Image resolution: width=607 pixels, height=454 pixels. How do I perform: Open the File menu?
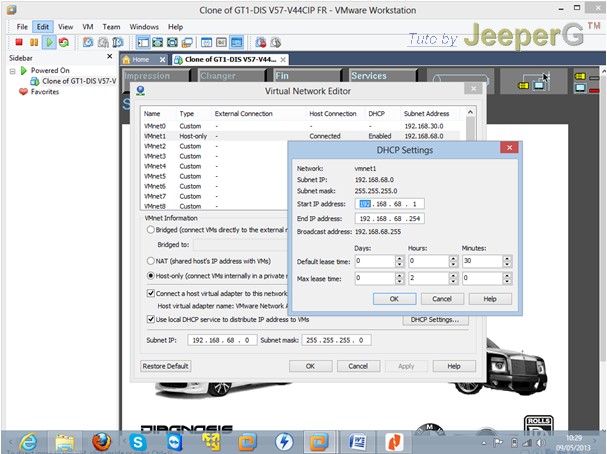22,27
